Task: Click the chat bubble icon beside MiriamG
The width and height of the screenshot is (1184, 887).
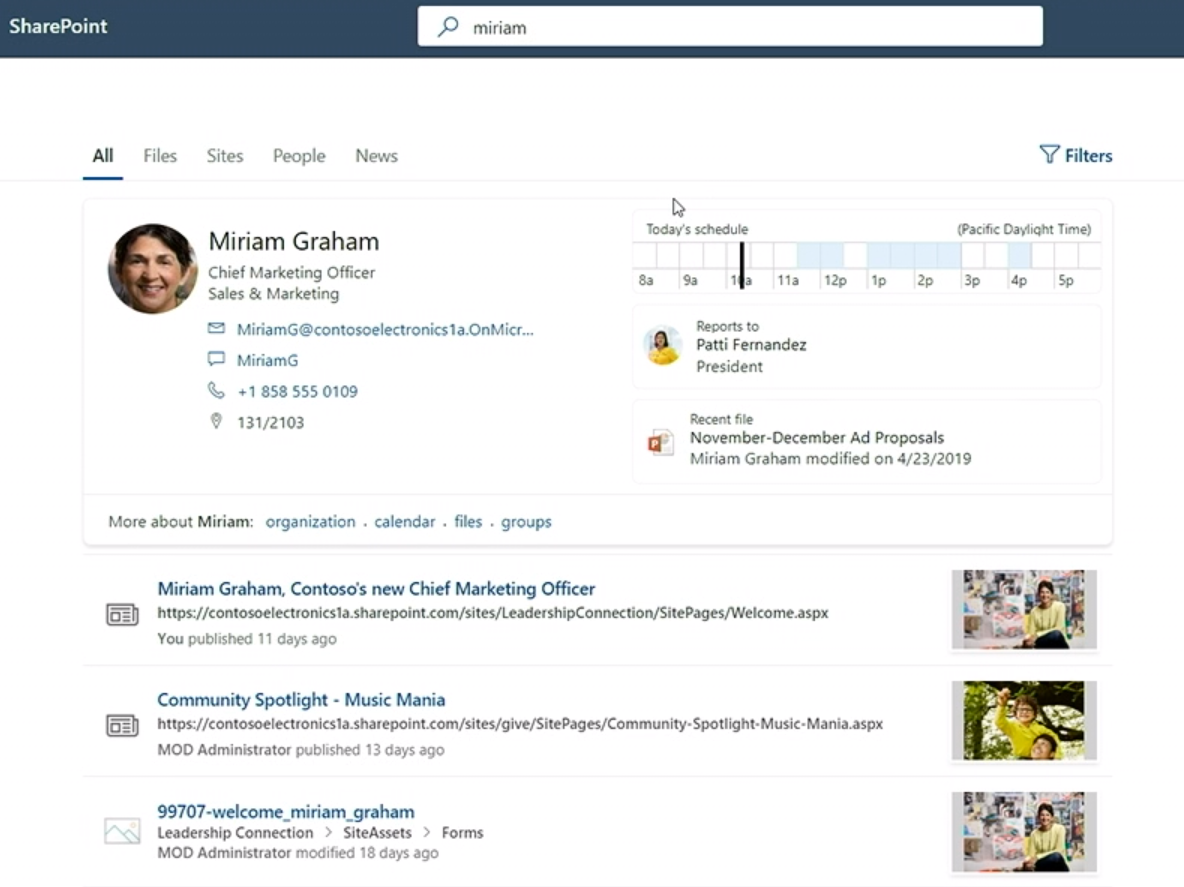Action: coord(216,360)
